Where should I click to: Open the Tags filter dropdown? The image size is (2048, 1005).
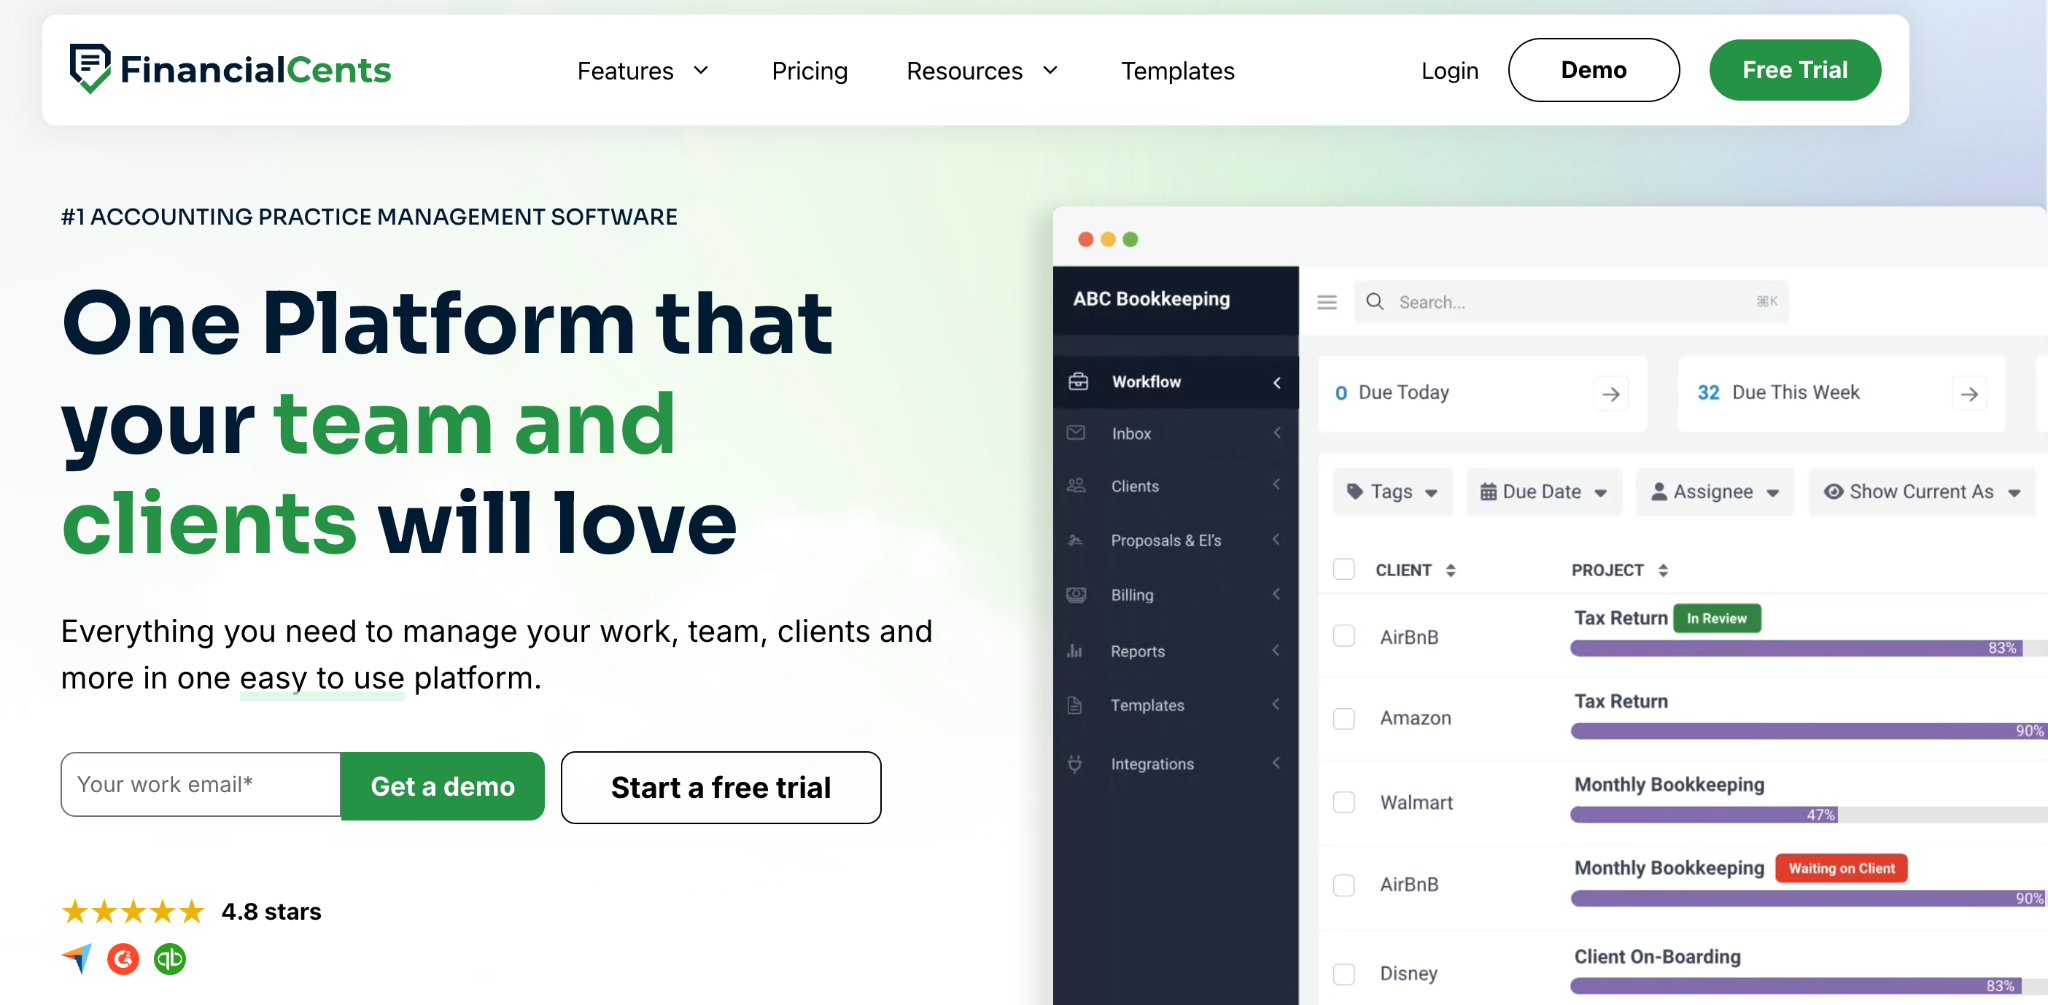click(1392, 492)
